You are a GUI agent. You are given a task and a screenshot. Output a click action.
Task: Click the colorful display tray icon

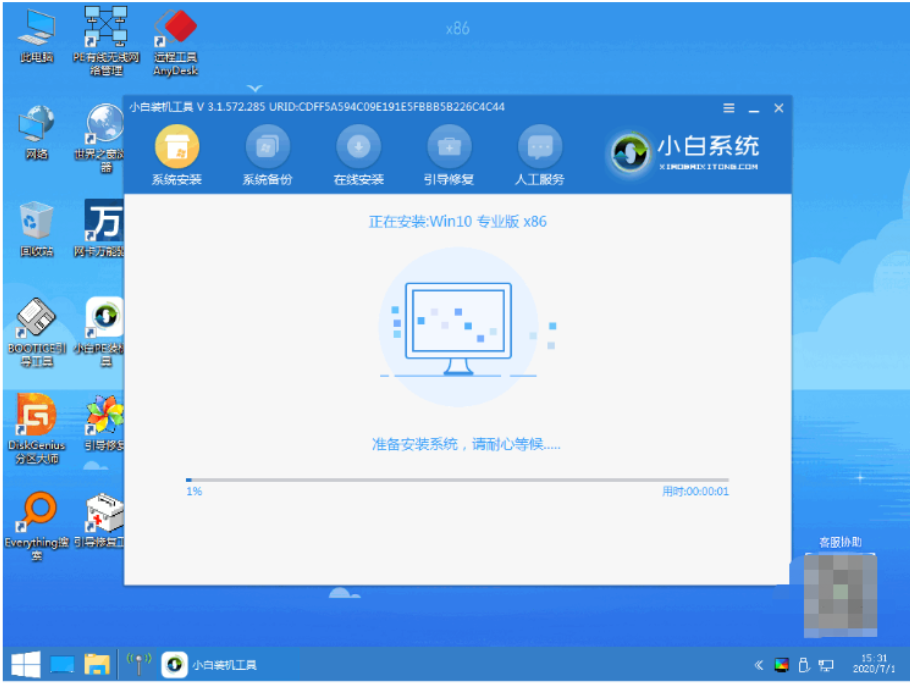point(782,665)
